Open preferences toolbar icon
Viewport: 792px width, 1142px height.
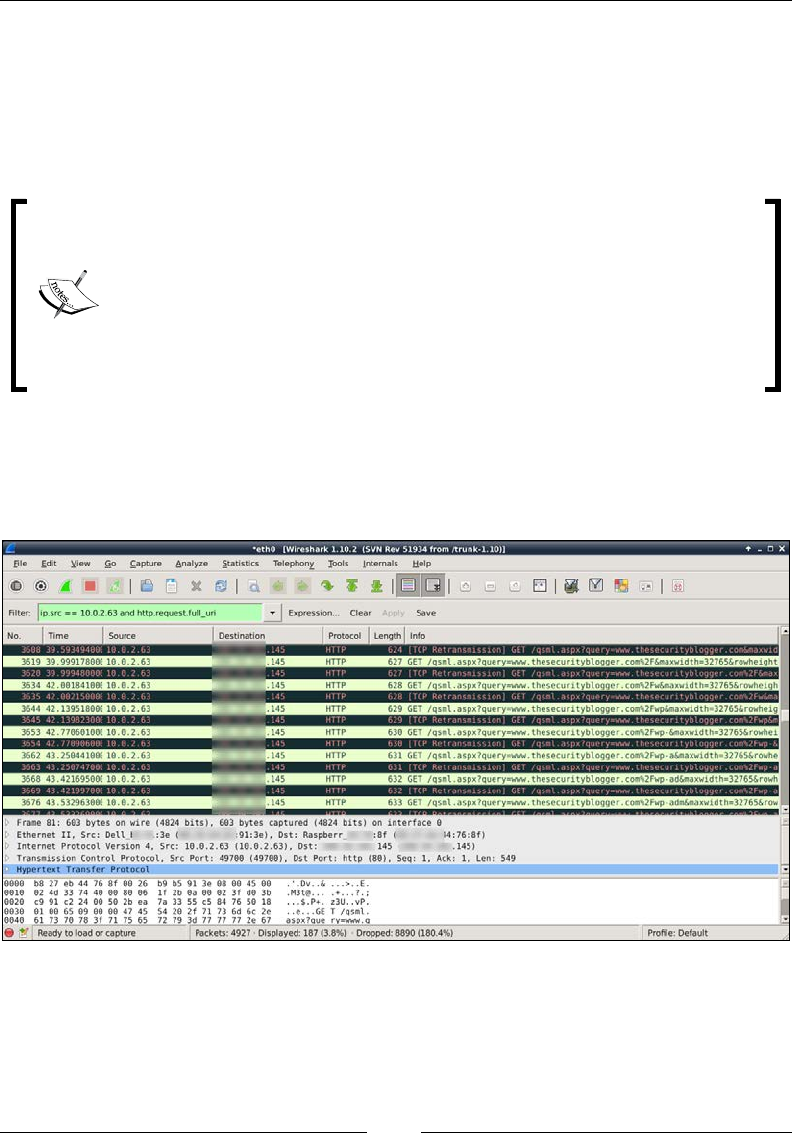pyautogui.click(x=646, y=586)
